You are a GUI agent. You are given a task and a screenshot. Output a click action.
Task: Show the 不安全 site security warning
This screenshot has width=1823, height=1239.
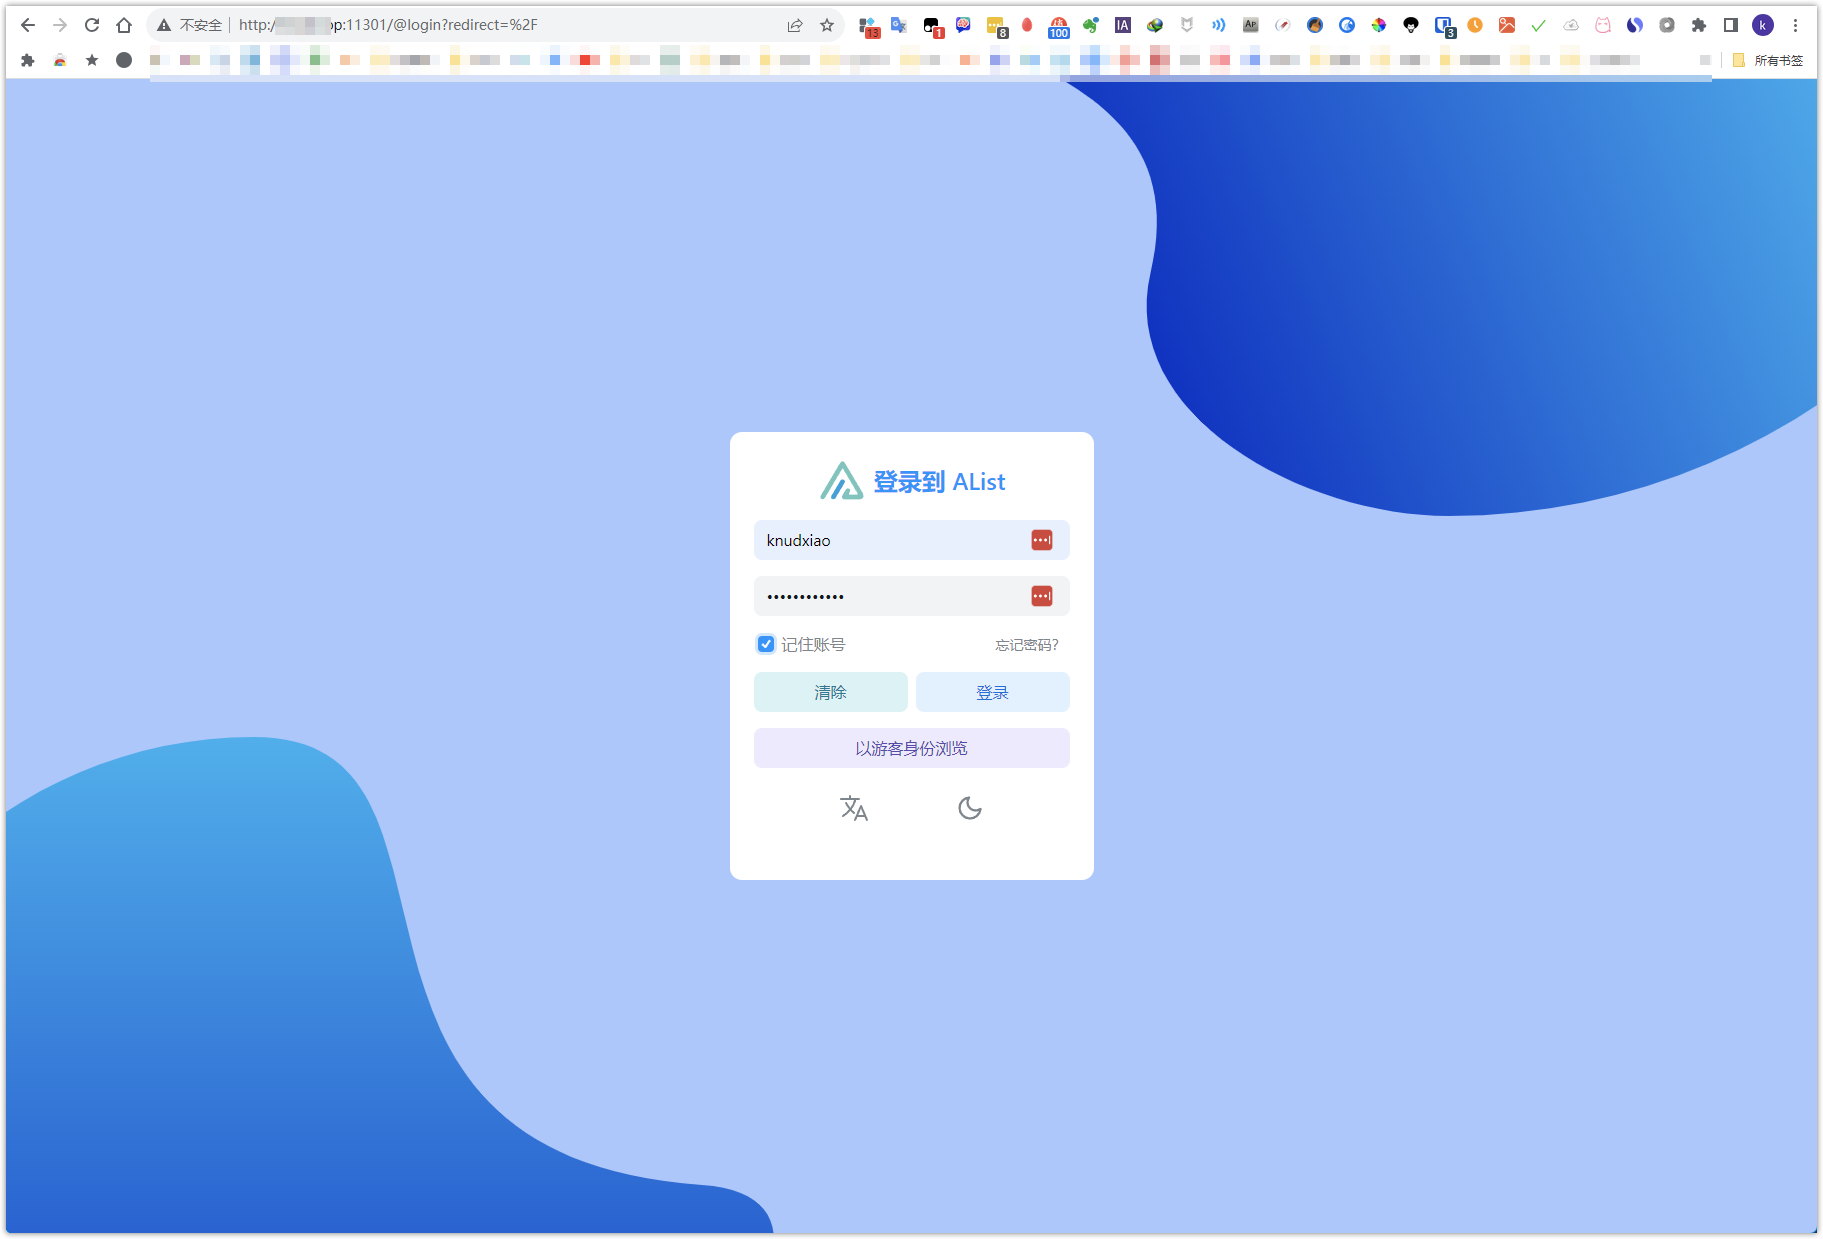pyautogui.click(x=189, y=25)
